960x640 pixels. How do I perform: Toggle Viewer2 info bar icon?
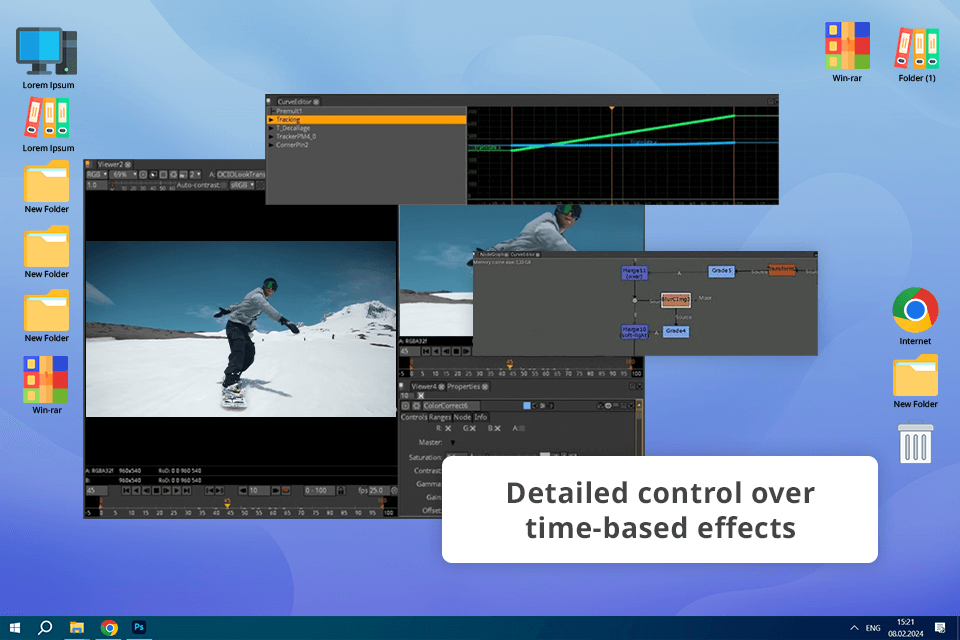183,175
